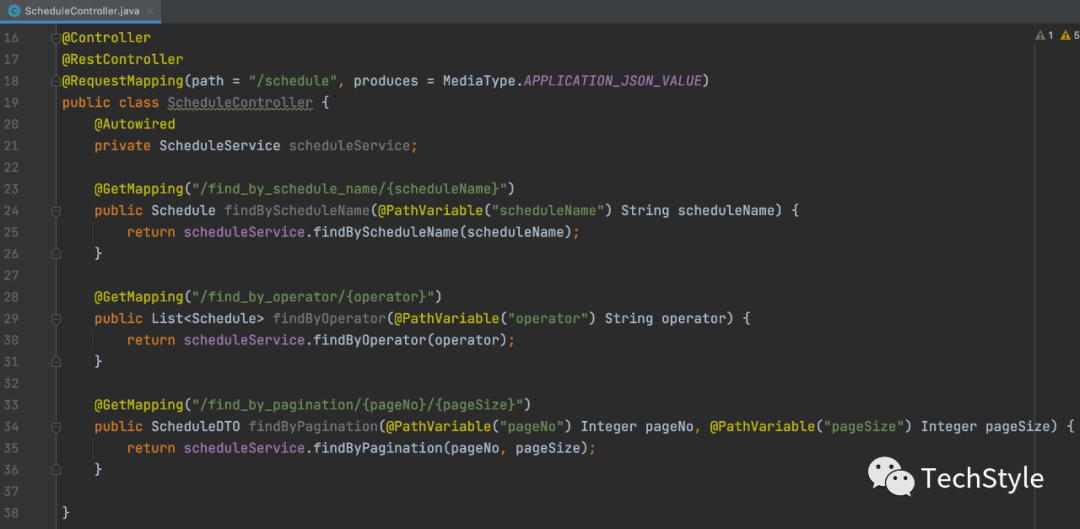Click the List<Schedule> return type
1080x529 pixels.
click(x=208, y=318)
